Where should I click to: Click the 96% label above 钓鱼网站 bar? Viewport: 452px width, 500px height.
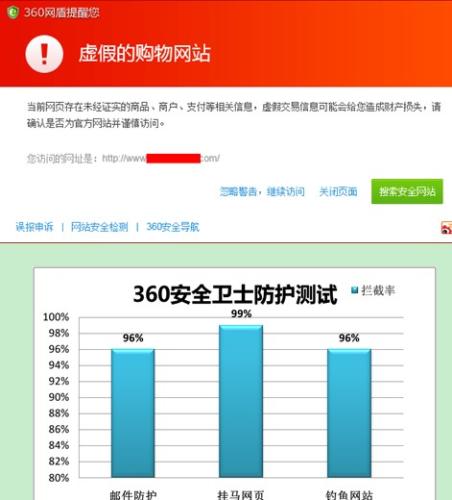pyautogui.click(x=349, y=338)
